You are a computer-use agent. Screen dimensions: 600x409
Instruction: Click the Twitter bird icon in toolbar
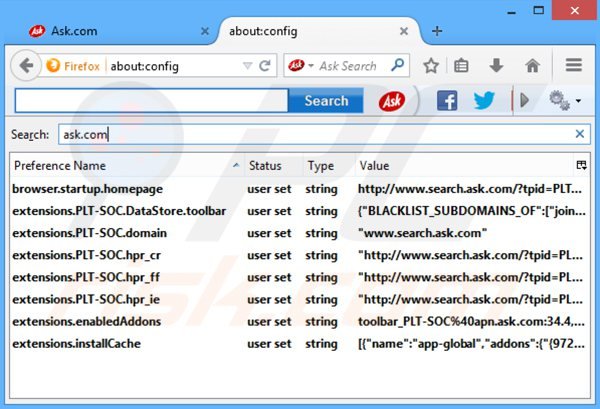point(484,101)
